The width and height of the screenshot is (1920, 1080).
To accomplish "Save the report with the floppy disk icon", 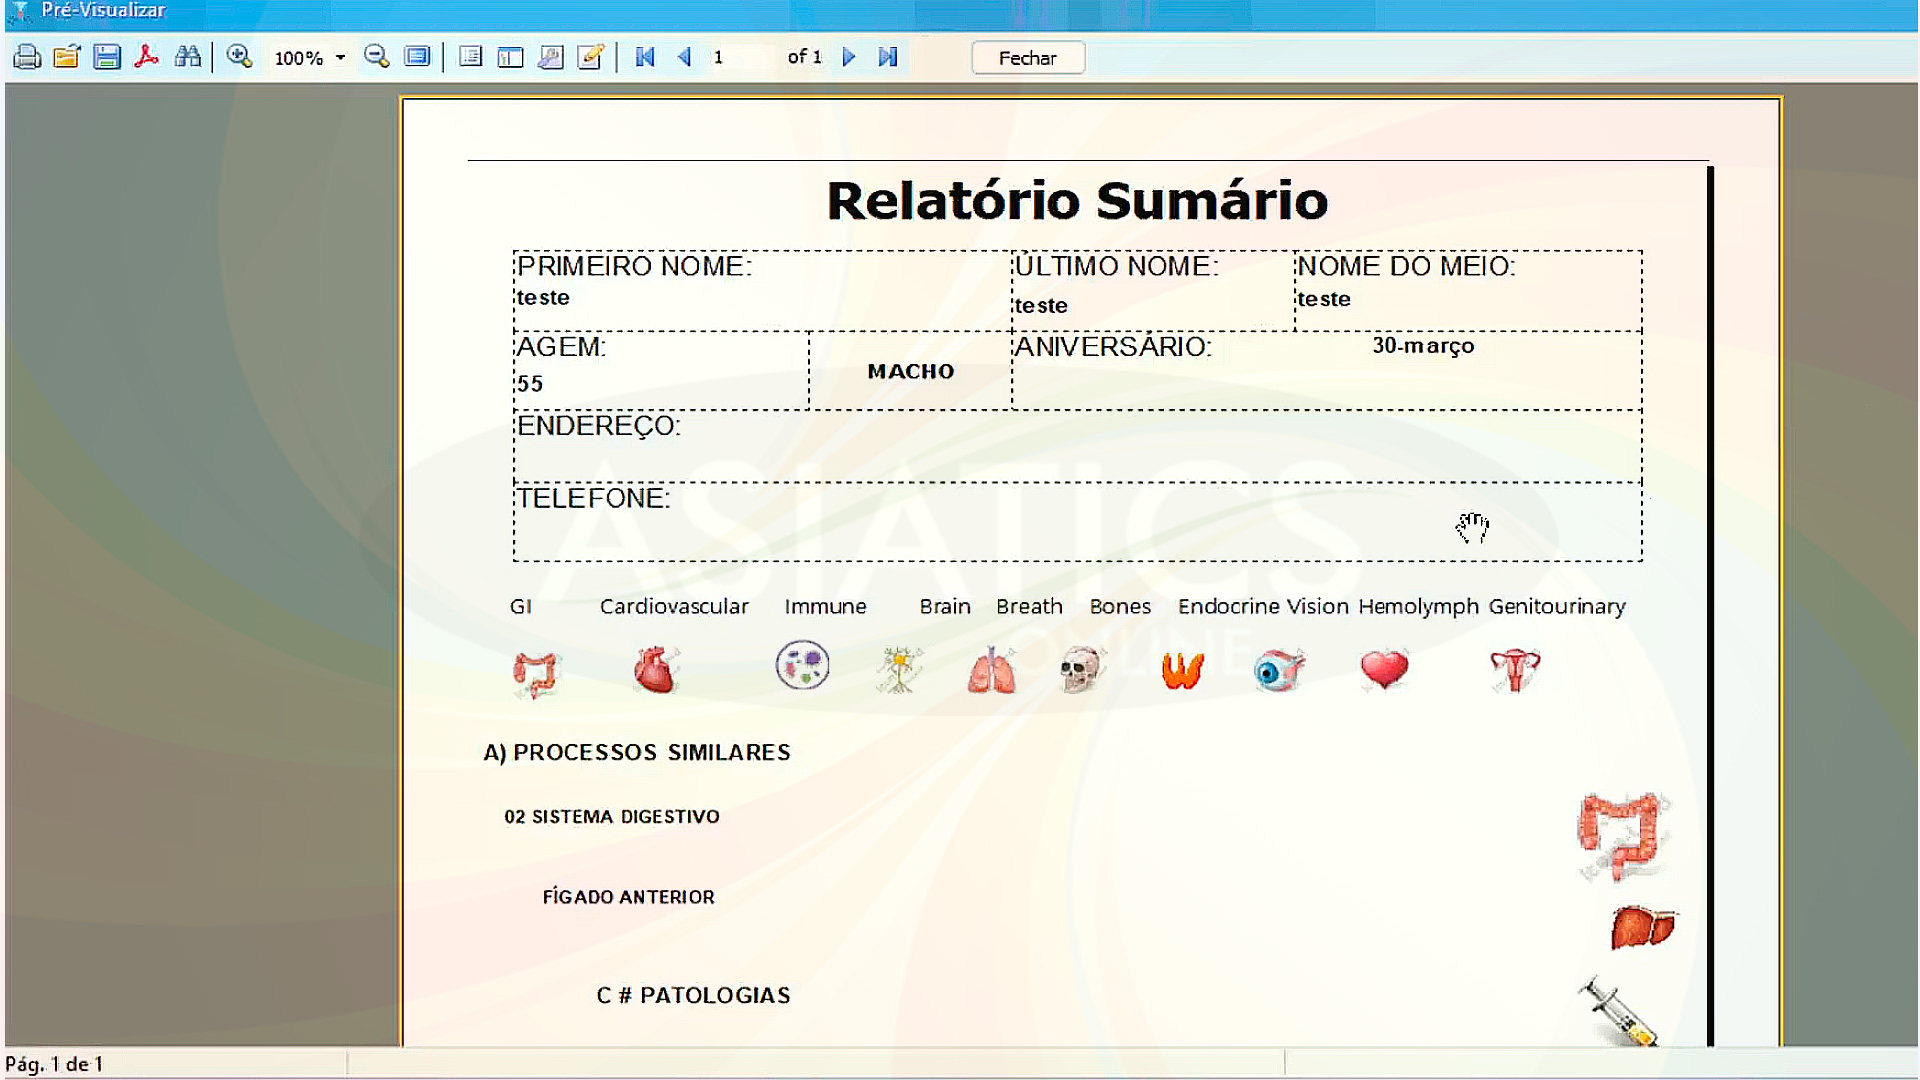I will point(107,57).
